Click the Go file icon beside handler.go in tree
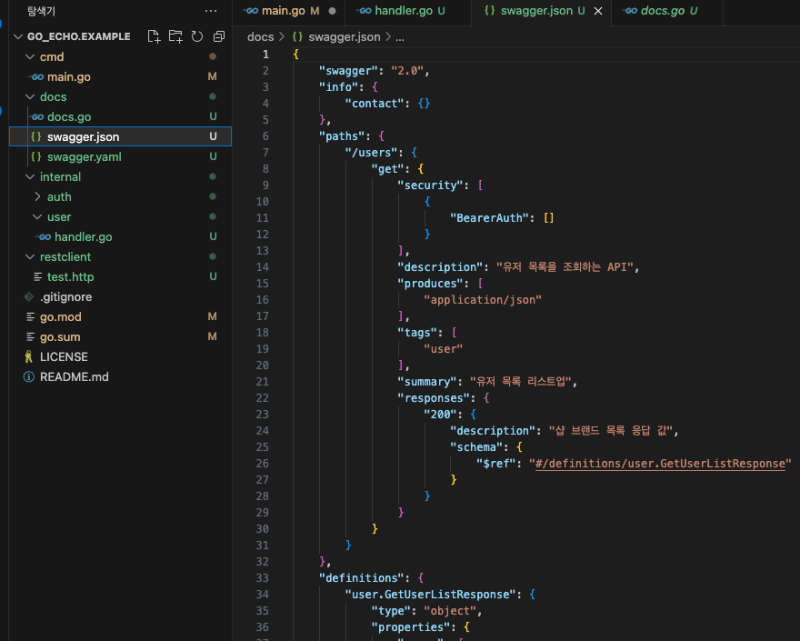 tap(43, 237)
